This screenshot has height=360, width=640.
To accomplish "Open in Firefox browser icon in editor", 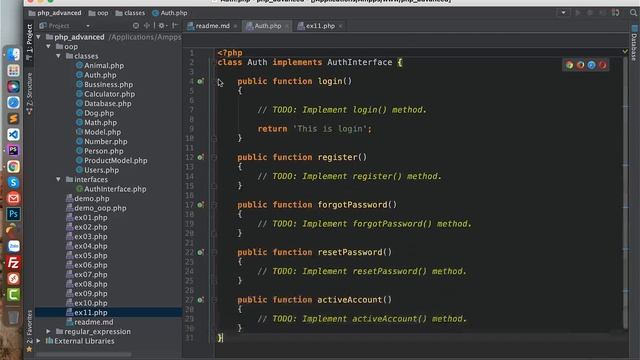I will 580,65.
